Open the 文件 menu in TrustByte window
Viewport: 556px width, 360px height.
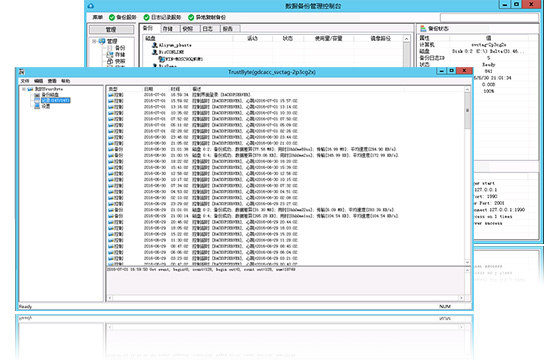click(25, 81)
